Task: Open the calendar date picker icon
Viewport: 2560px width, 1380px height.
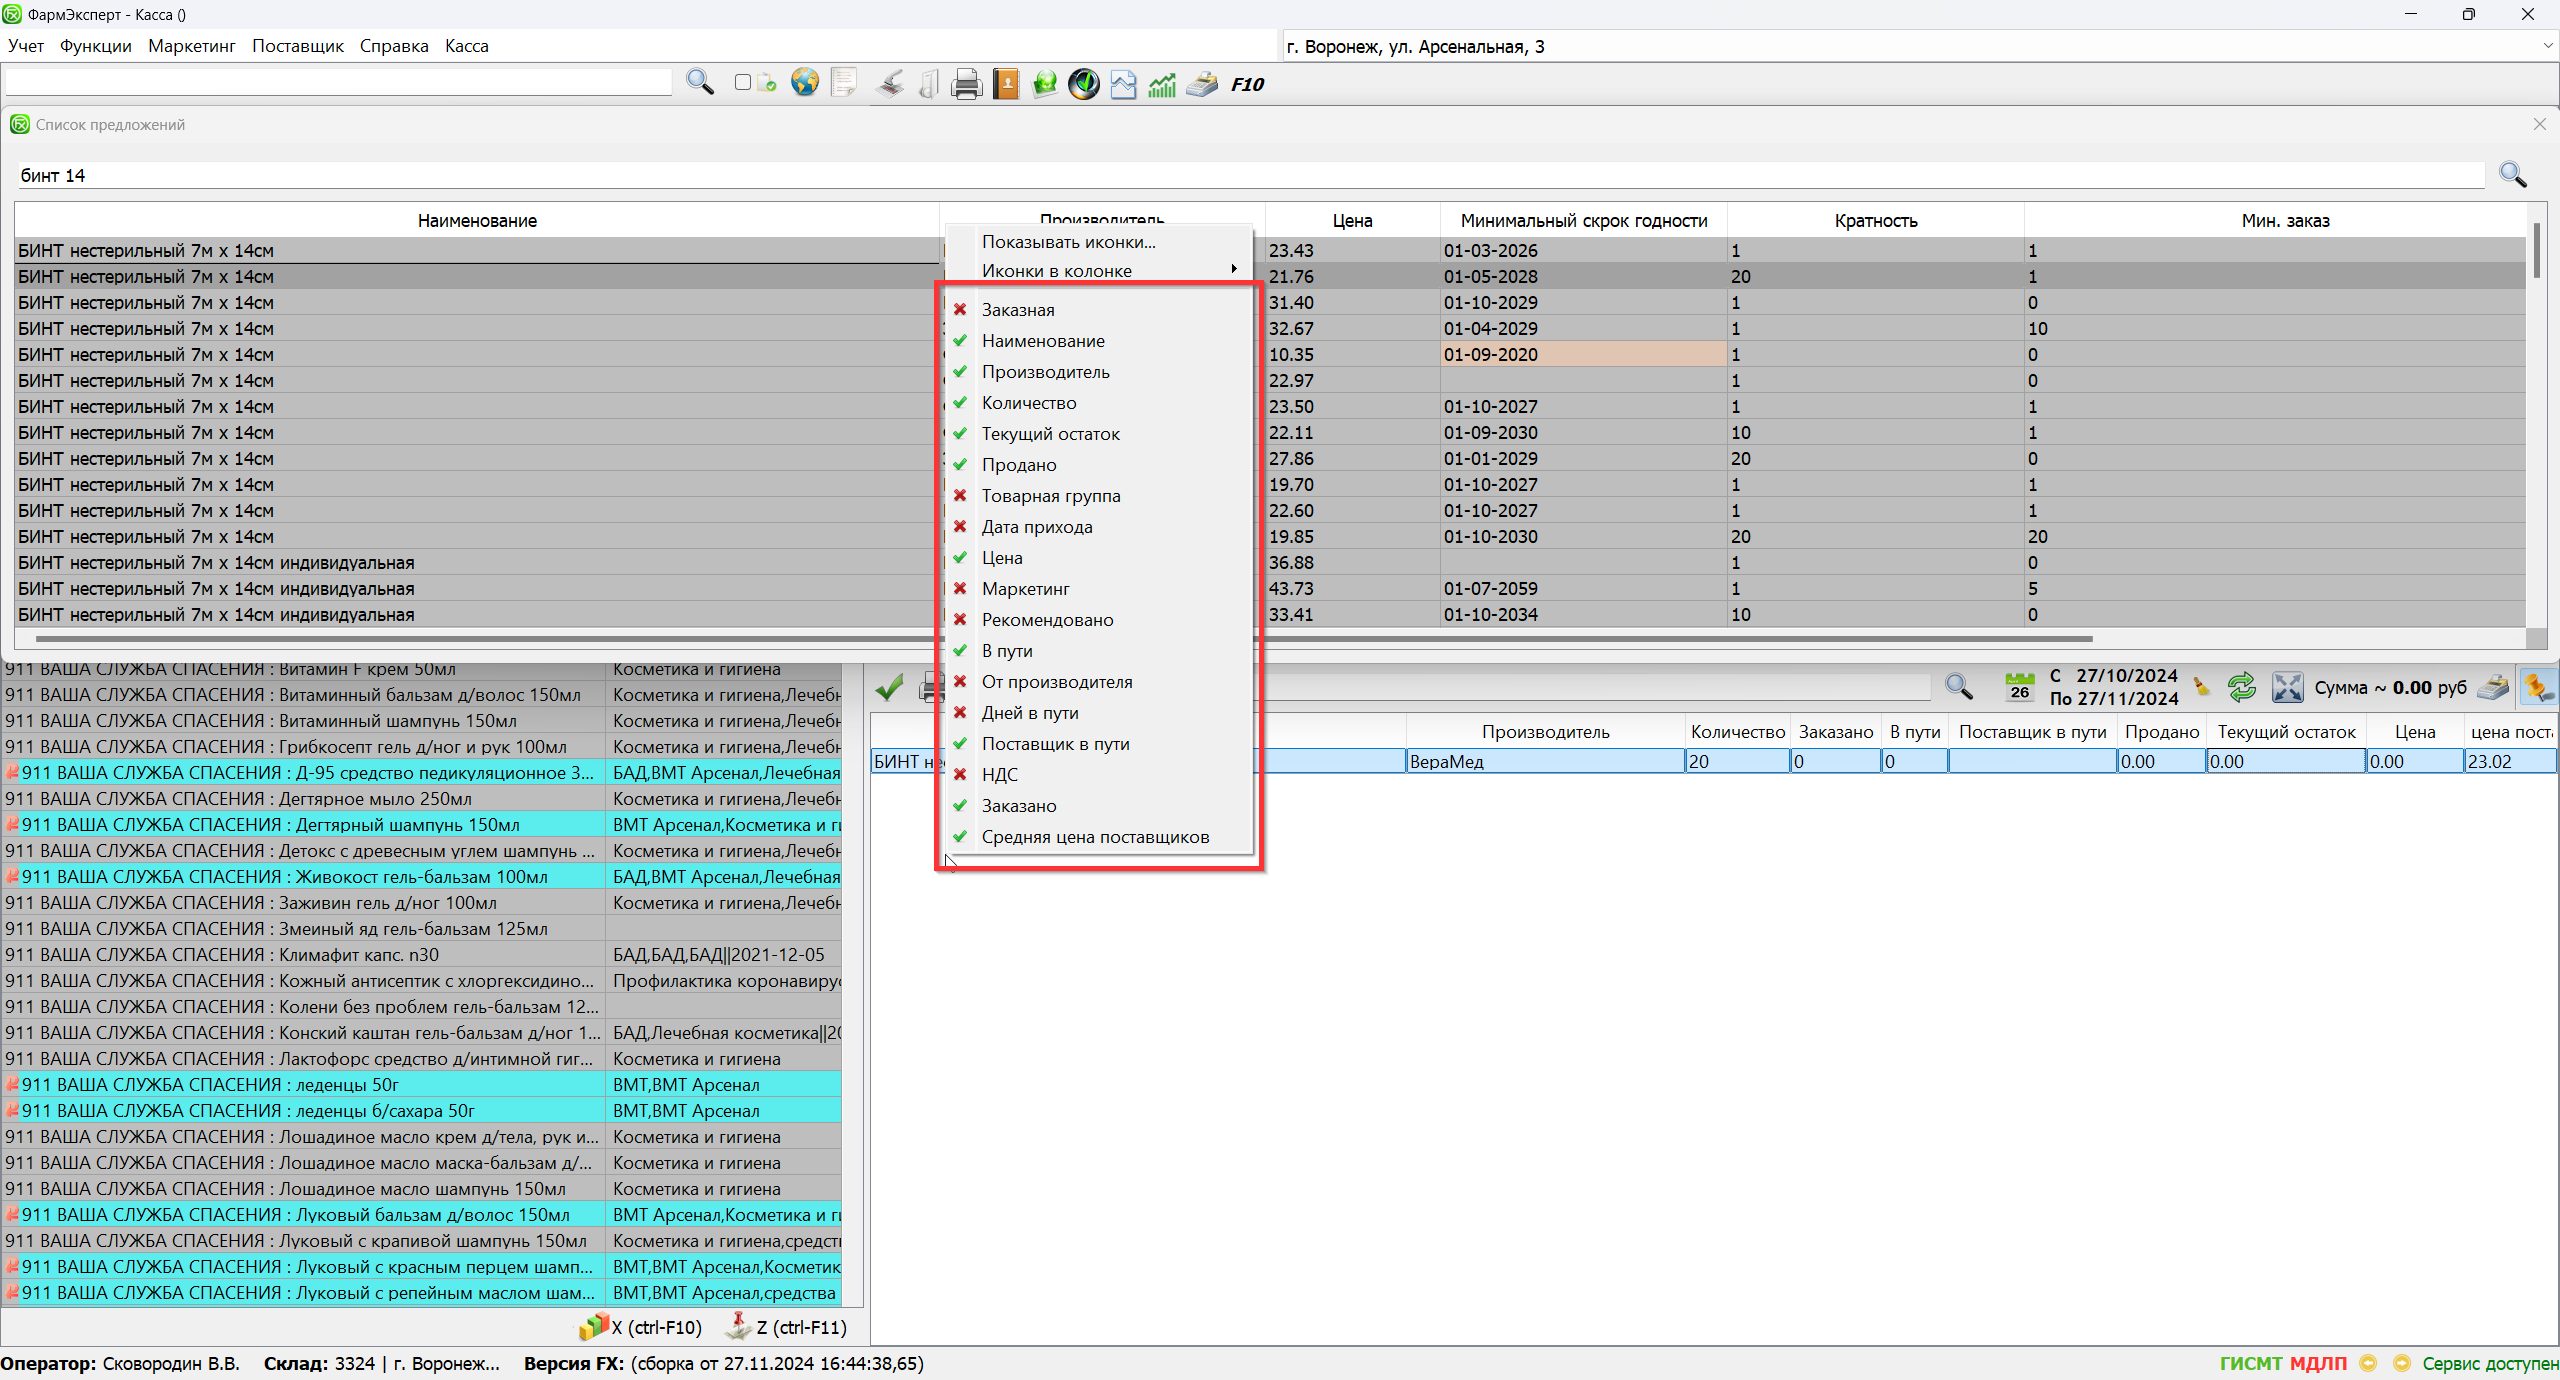Action: 2020,687
